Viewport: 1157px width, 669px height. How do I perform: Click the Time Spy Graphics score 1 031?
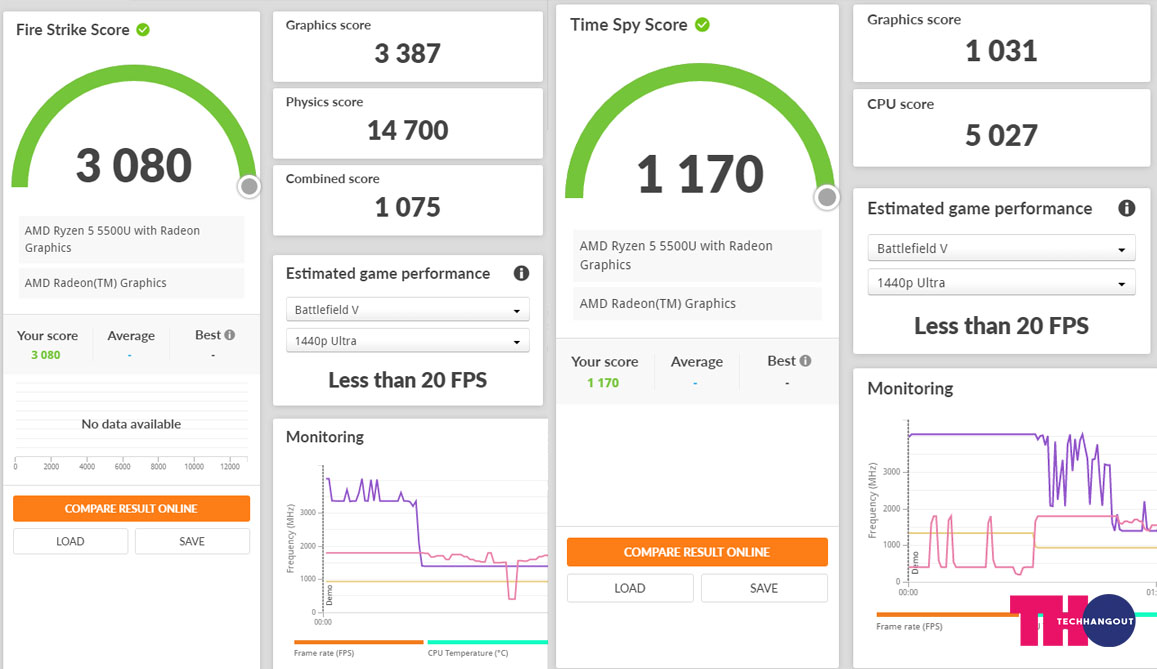coord(1001,51)
